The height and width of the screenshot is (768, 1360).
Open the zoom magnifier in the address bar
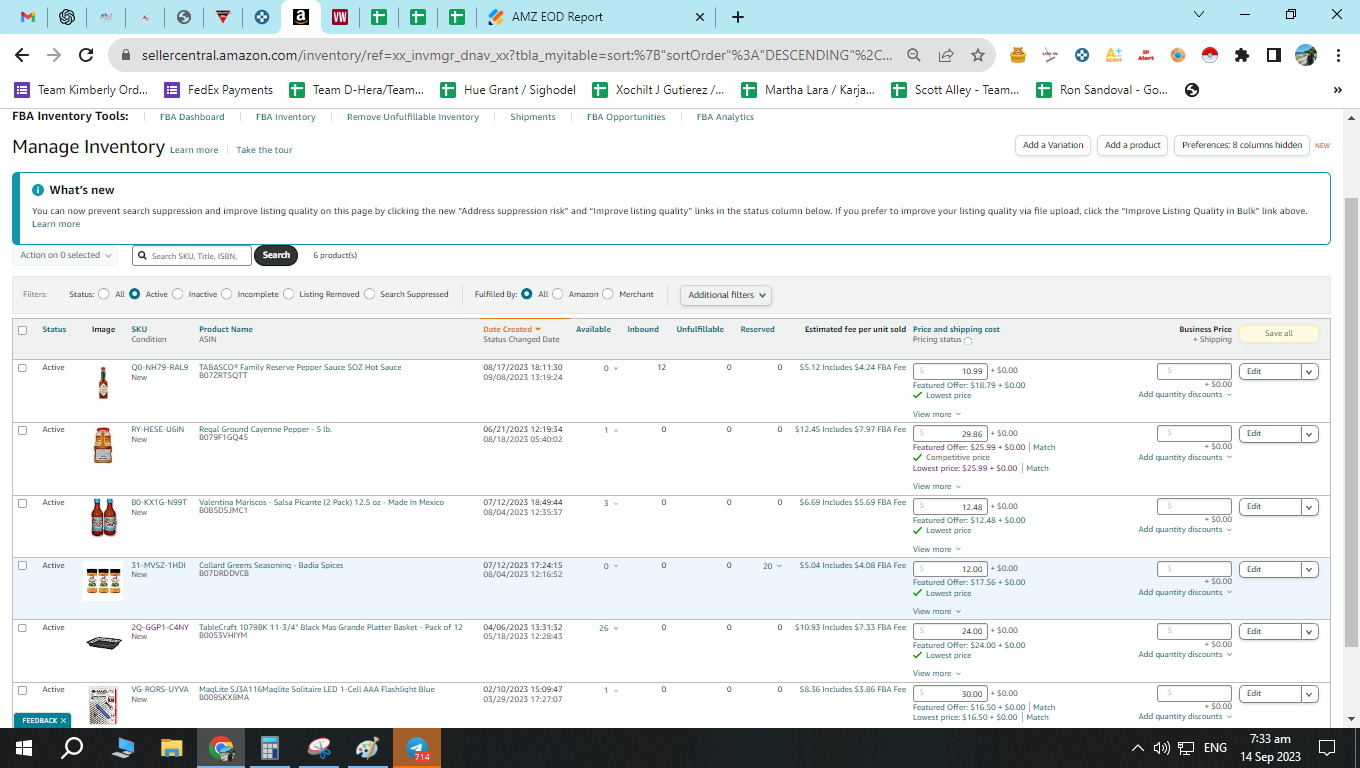point(914,55)
